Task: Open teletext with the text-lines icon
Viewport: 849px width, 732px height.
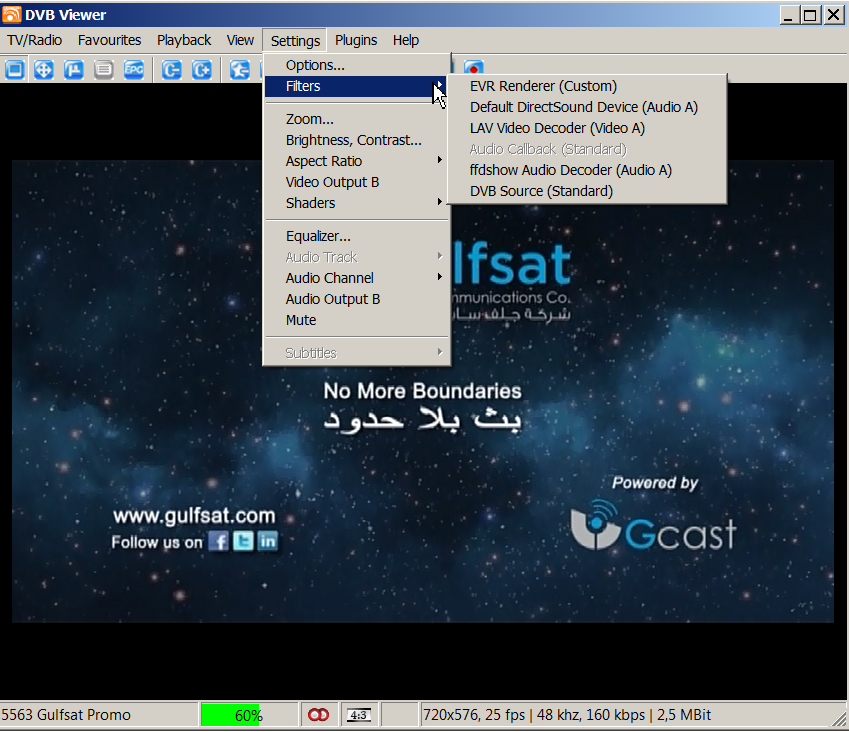Action: (x=103, y=70)
